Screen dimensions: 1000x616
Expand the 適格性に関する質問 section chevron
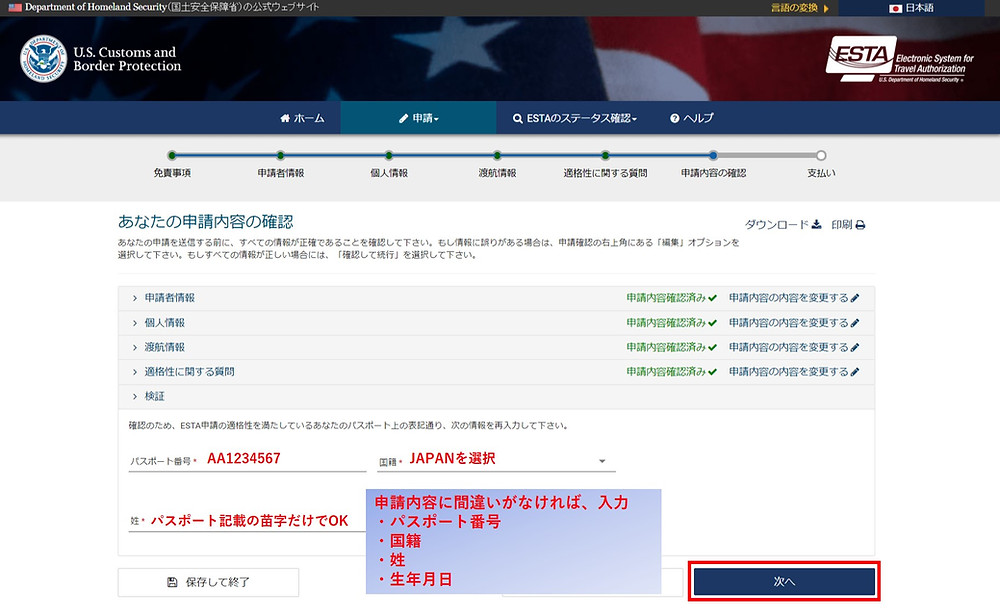tap(135, 372)
